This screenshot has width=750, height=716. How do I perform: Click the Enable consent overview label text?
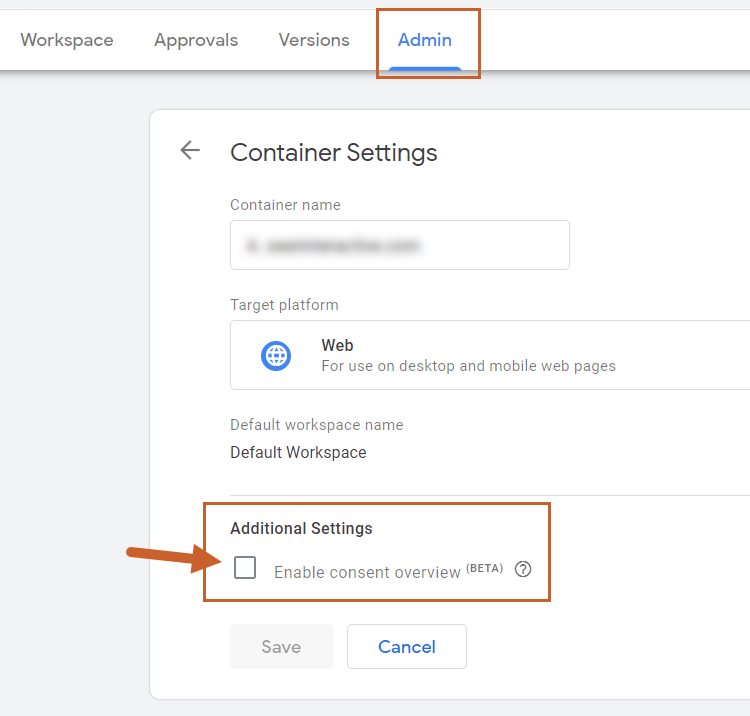367,573
